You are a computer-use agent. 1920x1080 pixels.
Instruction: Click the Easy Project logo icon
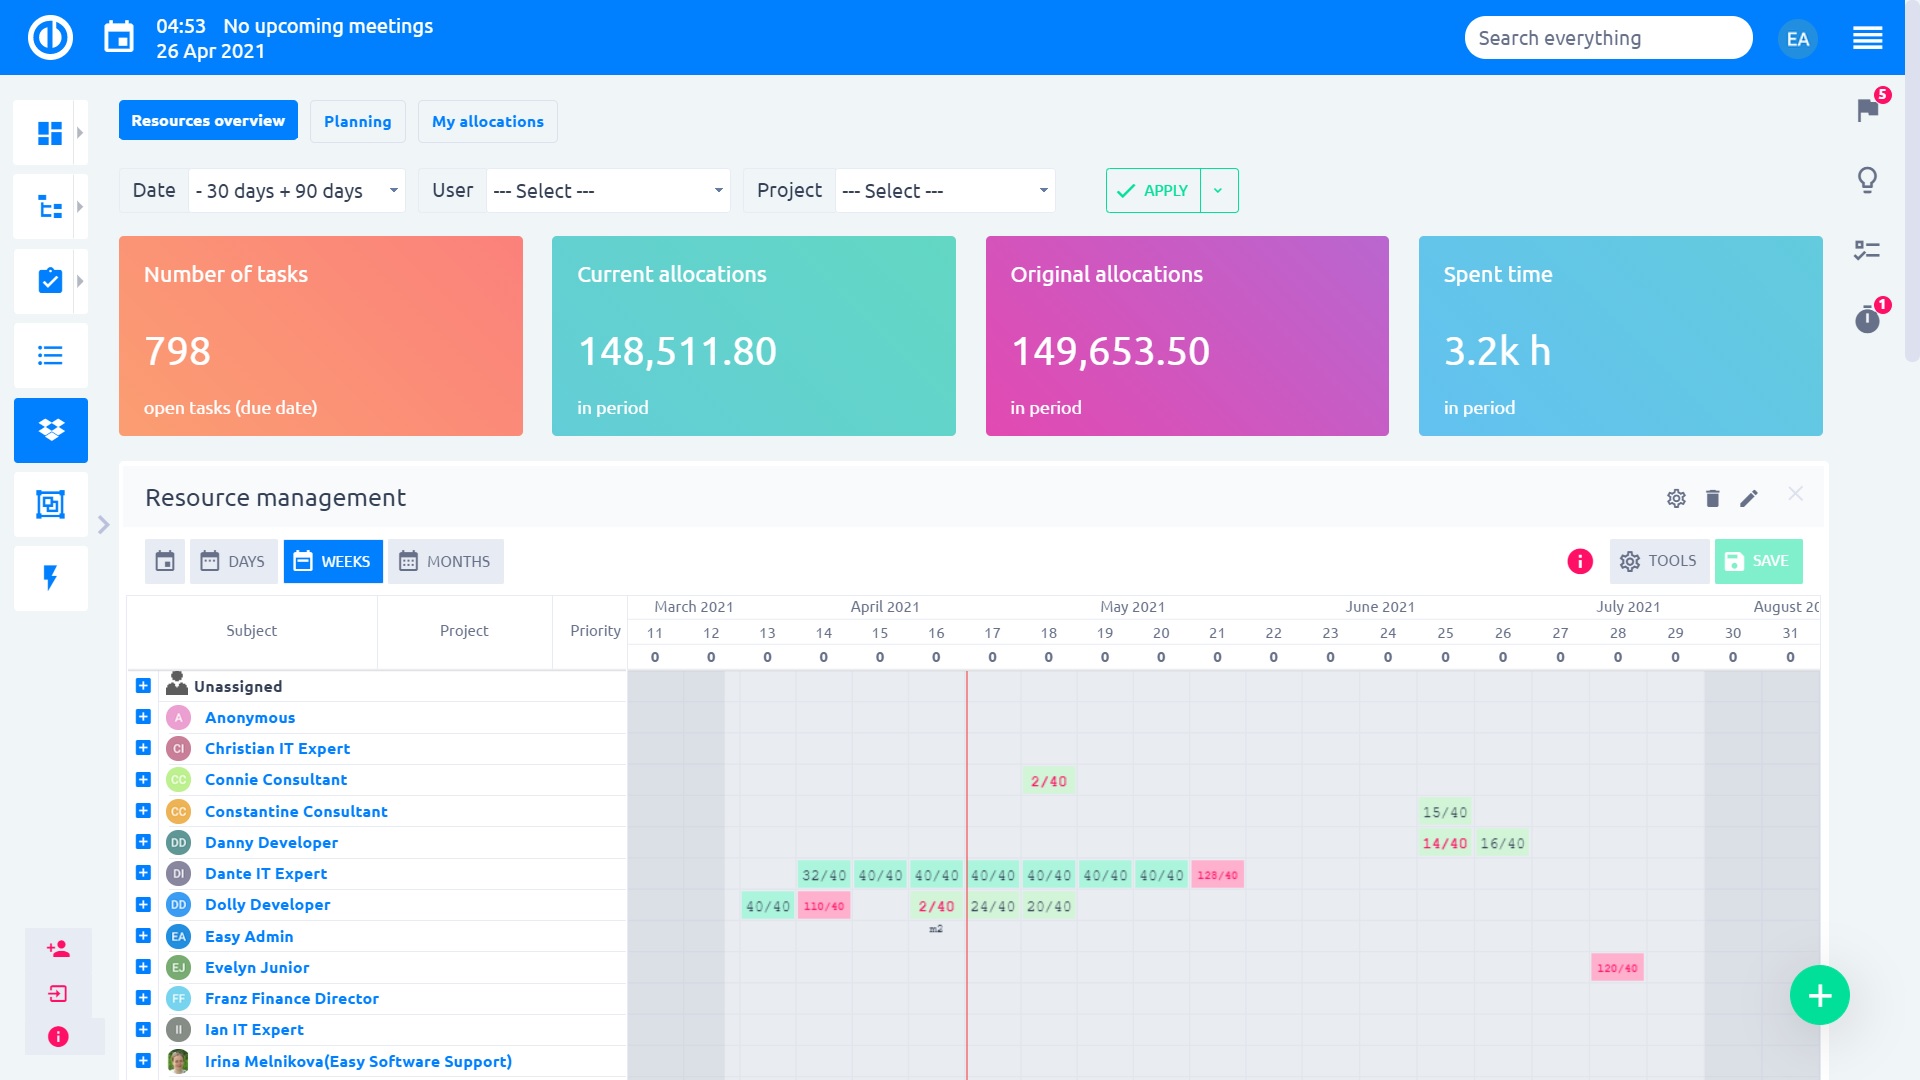pos(50,38)
